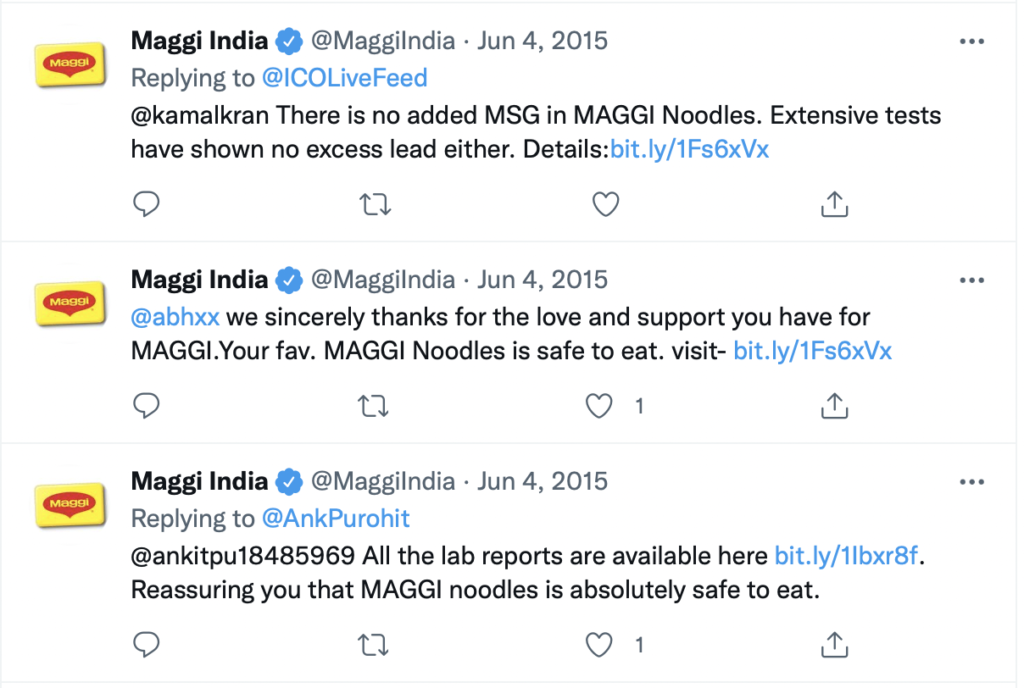Open the more options menu on the first tweet

[971, 40]
